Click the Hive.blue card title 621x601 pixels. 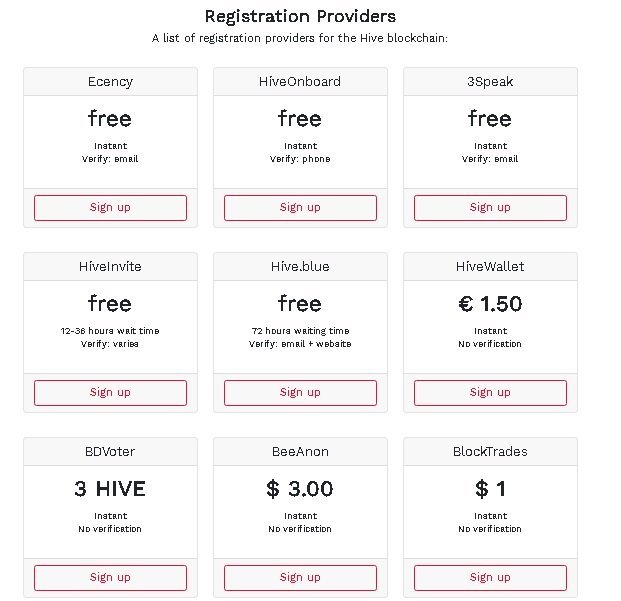[300, 266]
